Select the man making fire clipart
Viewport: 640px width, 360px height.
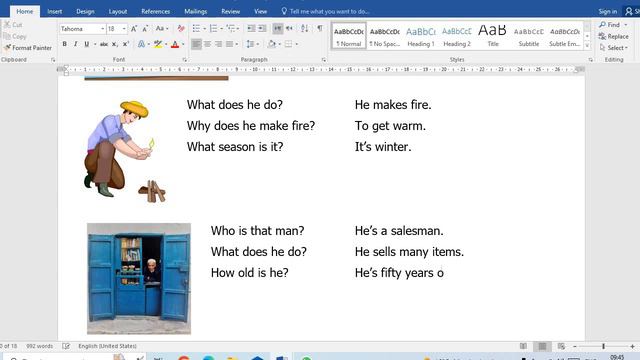click(x=126, y=151)
